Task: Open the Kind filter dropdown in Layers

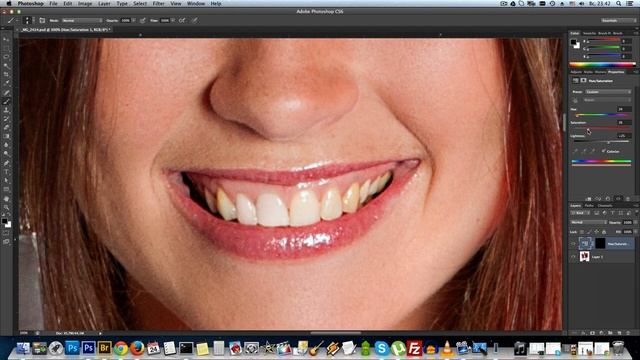Action: point(579,213)
